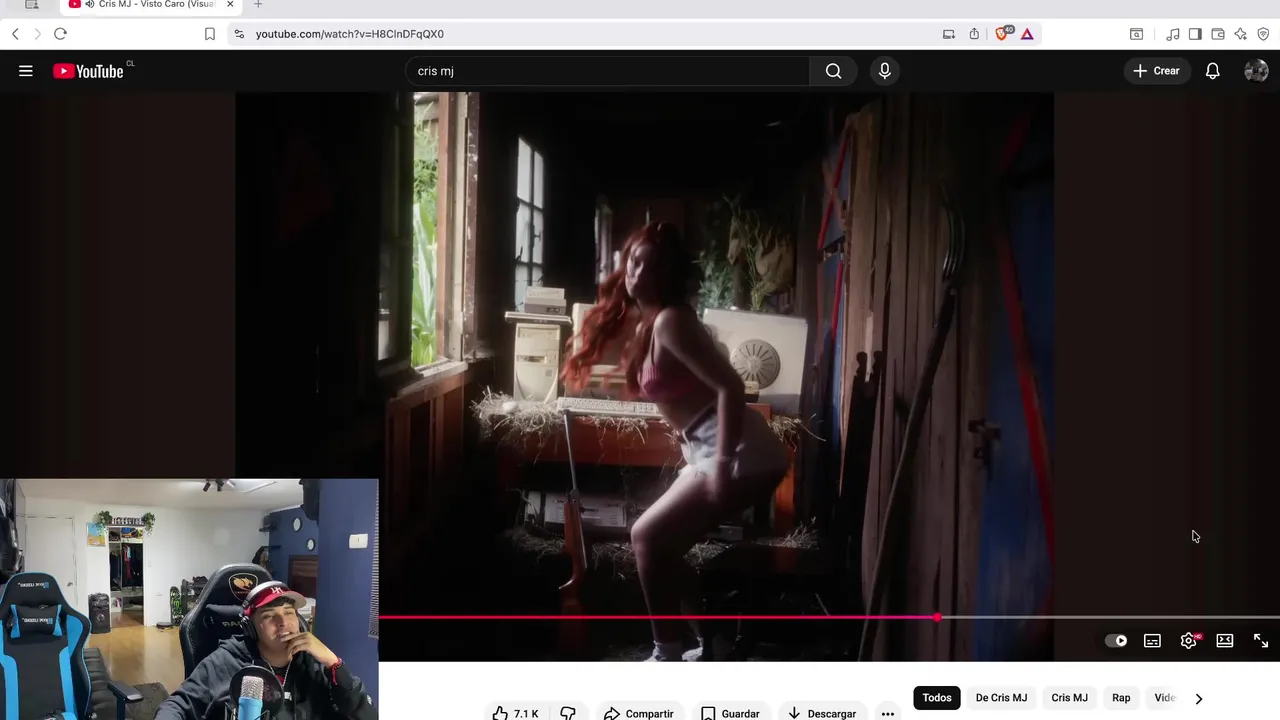Viewport: 1280px width, 720px height.
Task: Open Brave Rewards triangle icon
Action: [1027, 34]
